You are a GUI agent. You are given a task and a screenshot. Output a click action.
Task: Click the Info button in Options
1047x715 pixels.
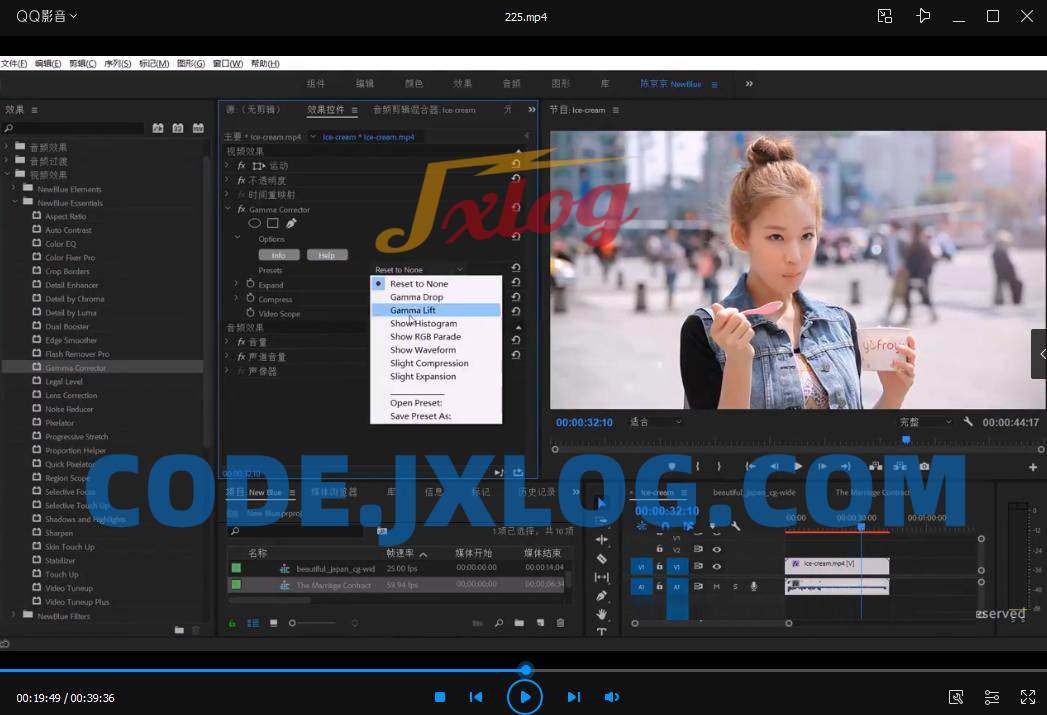(279, 255)
